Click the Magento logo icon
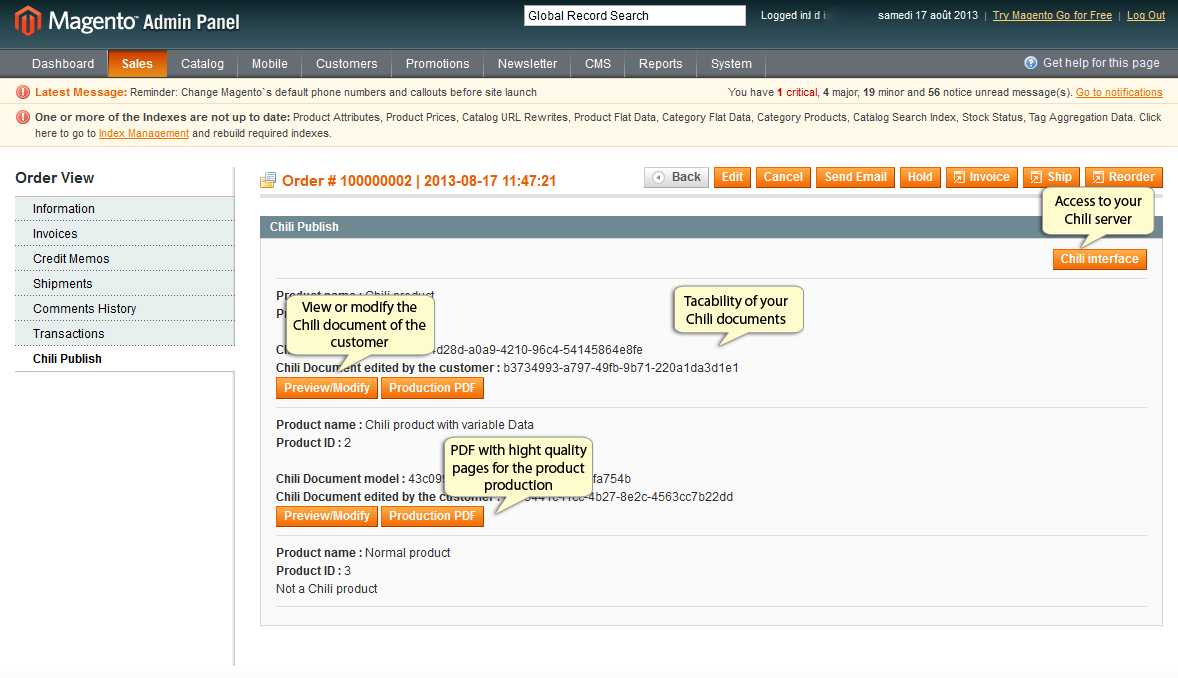1178x678 pixels. pos(28,20)
